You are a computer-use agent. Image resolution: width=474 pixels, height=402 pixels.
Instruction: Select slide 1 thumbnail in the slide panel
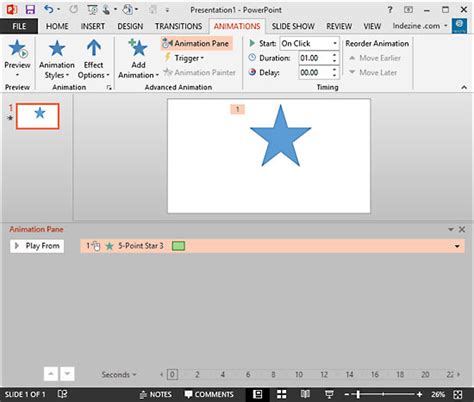click(x=38, y=116)
